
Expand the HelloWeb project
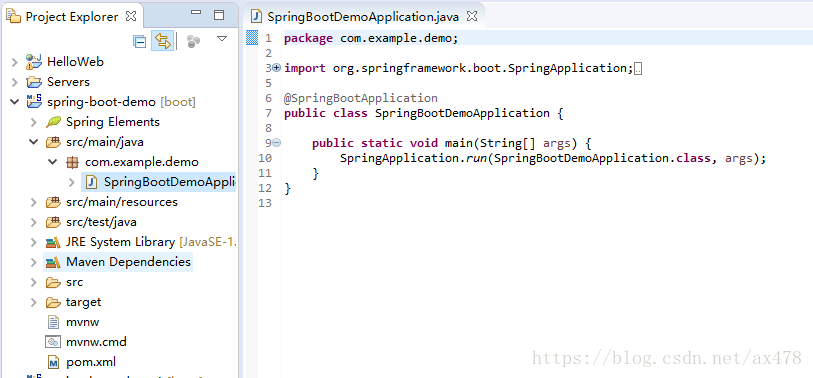click(x=15, y=62)
